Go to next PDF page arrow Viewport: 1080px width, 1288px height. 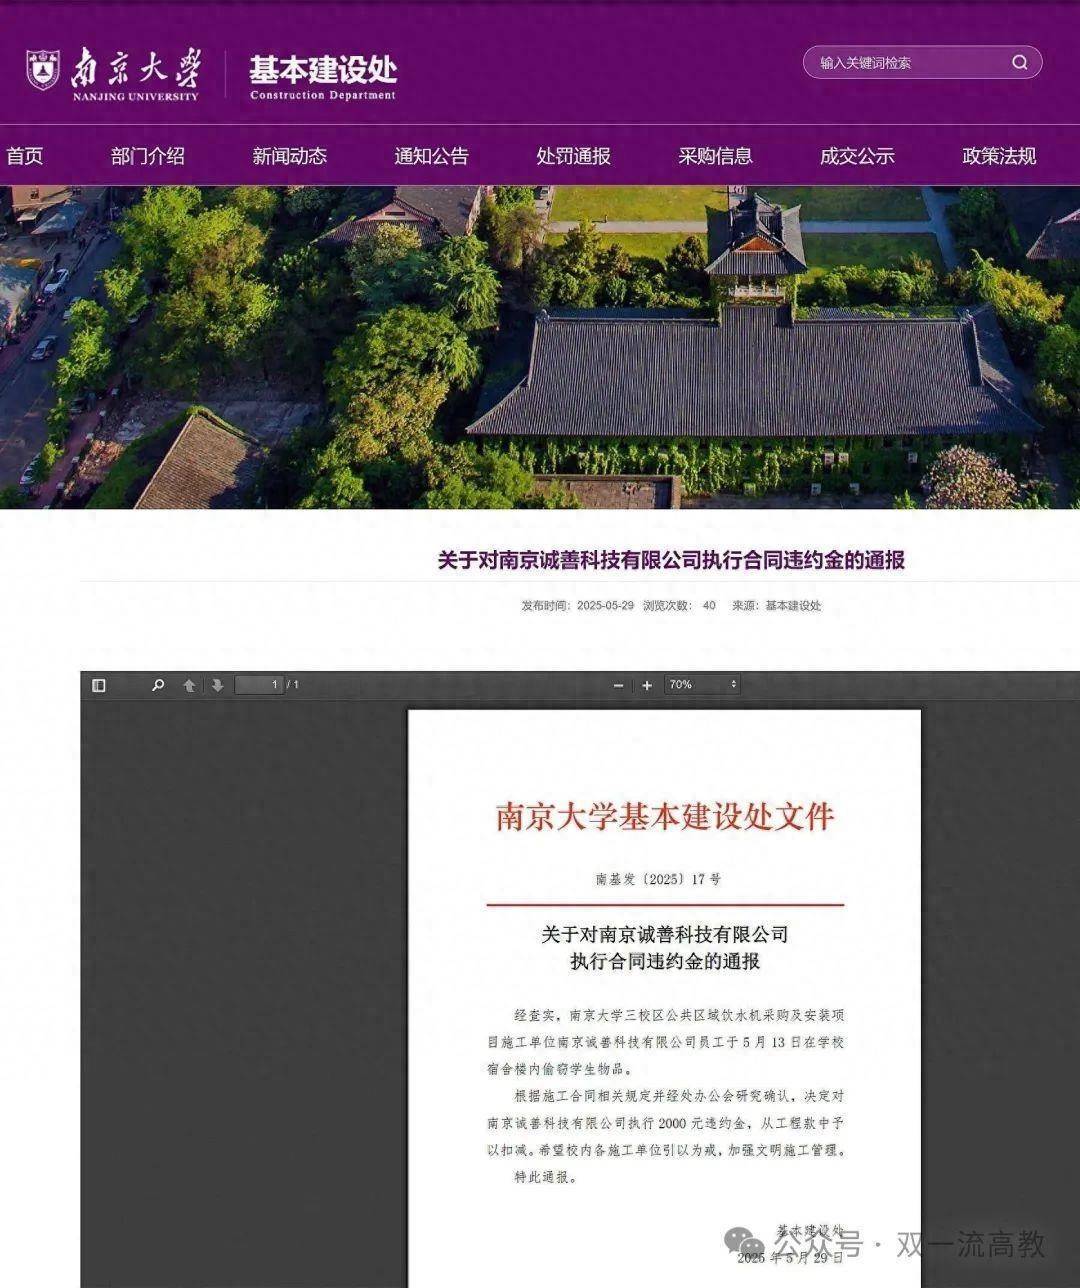coord(217,685)
